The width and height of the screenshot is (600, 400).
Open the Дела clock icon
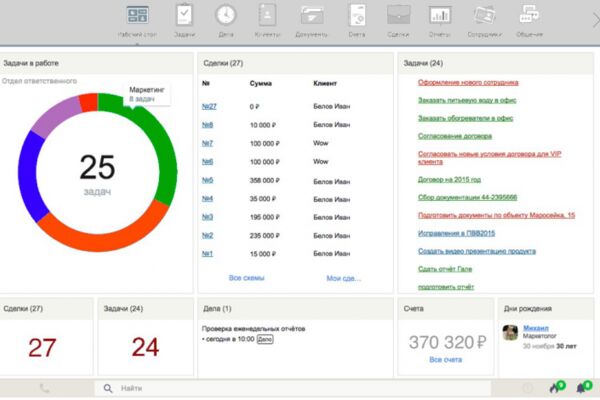pos(226,15)
